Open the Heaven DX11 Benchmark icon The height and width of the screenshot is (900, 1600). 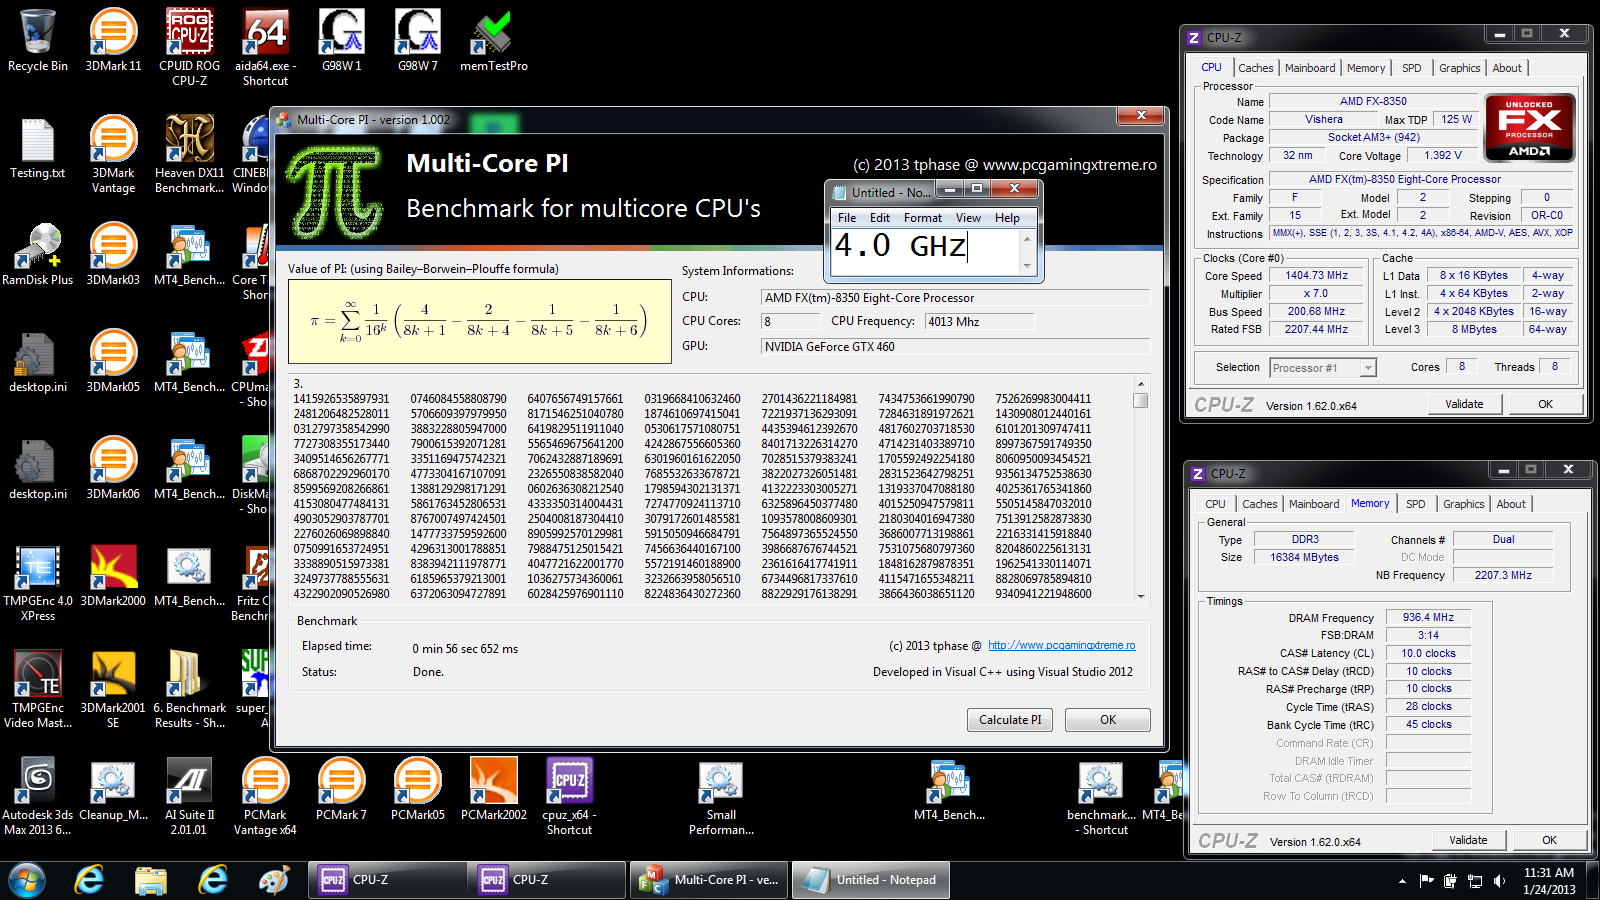[x=189, y=141]
